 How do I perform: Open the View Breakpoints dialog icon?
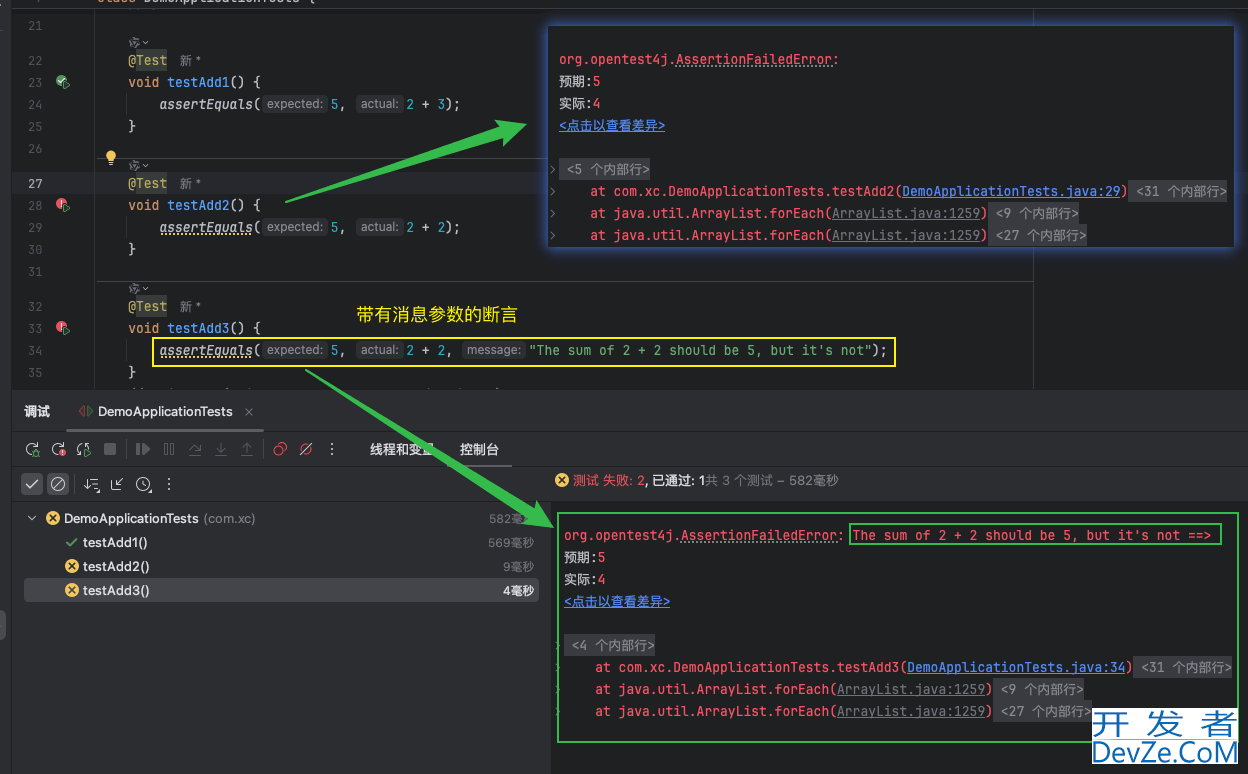tap(280, 450)
